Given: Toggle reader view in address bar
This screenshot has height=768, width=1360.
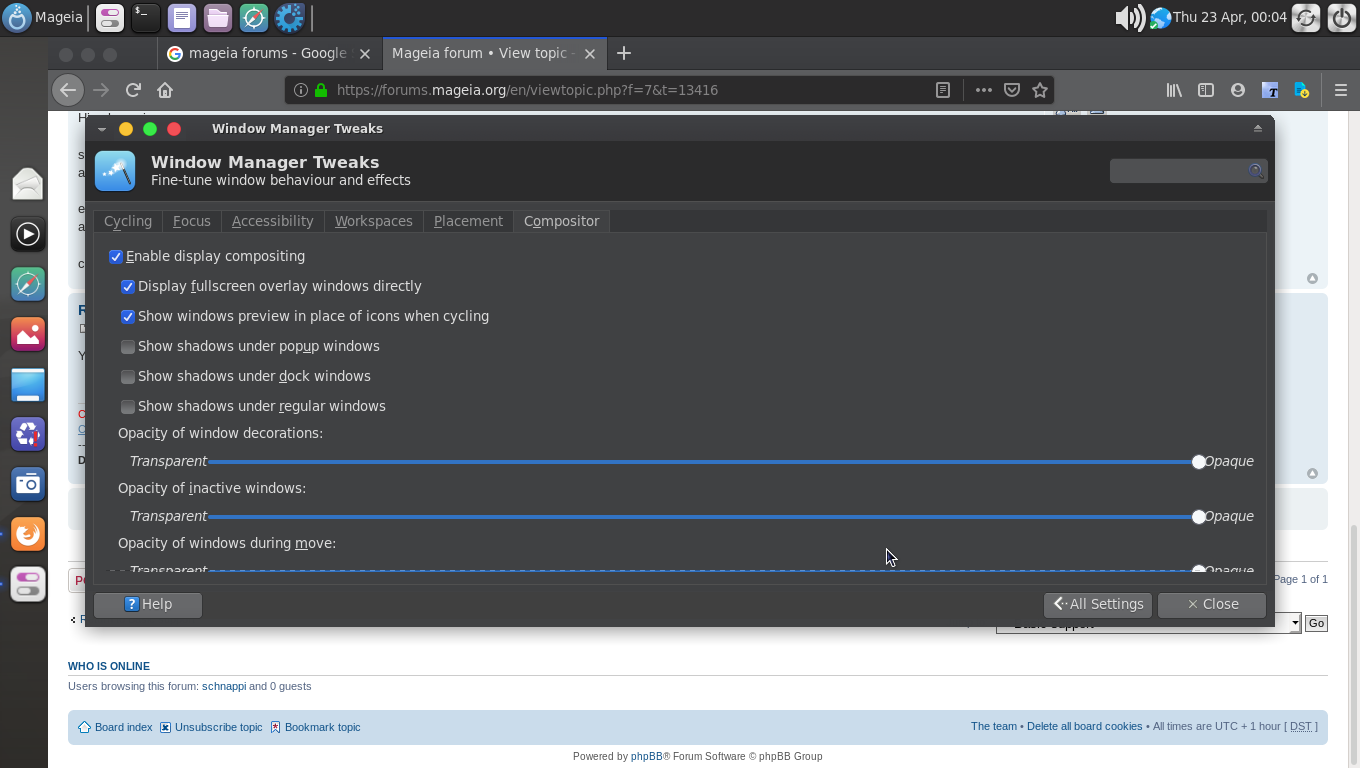Looking at the screenshot, I should click(942, 90).
